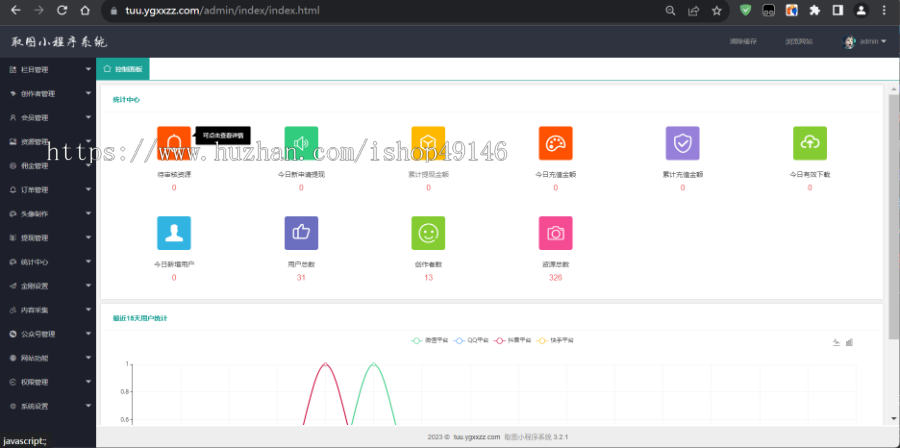Open browser home page icon
This screenshot has width=900, height=448.
pos(85,10)
